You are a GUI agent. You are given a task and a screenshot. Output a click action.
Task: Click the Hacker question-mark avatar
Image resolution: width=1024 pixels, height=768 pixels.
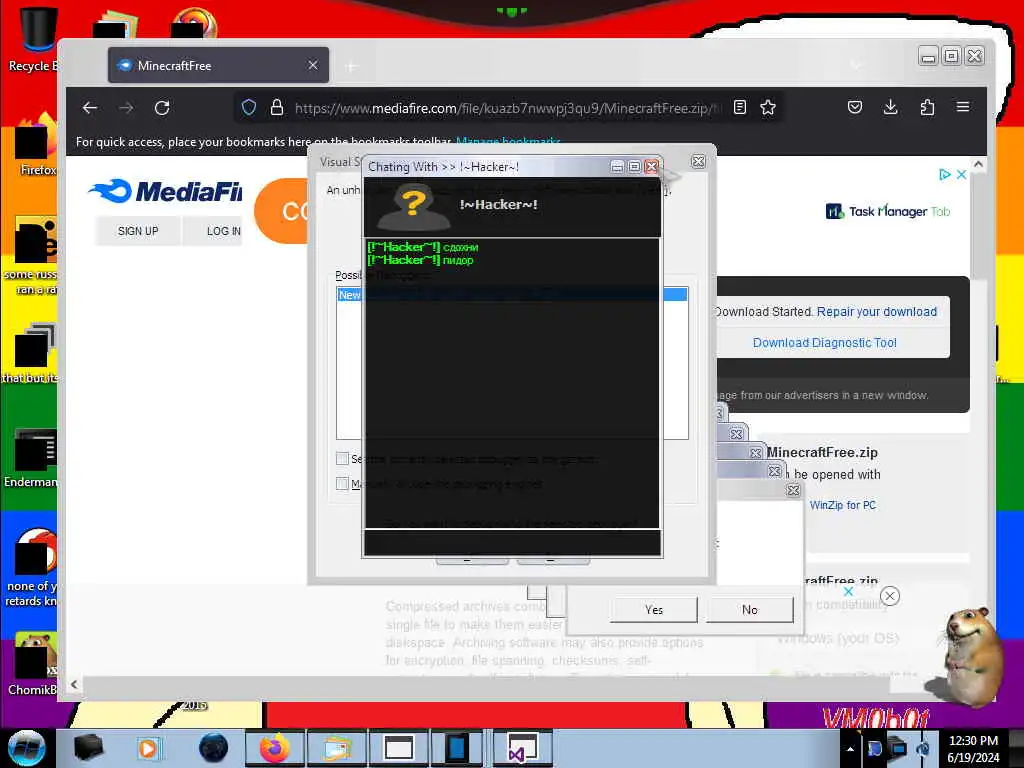[413, 206]
